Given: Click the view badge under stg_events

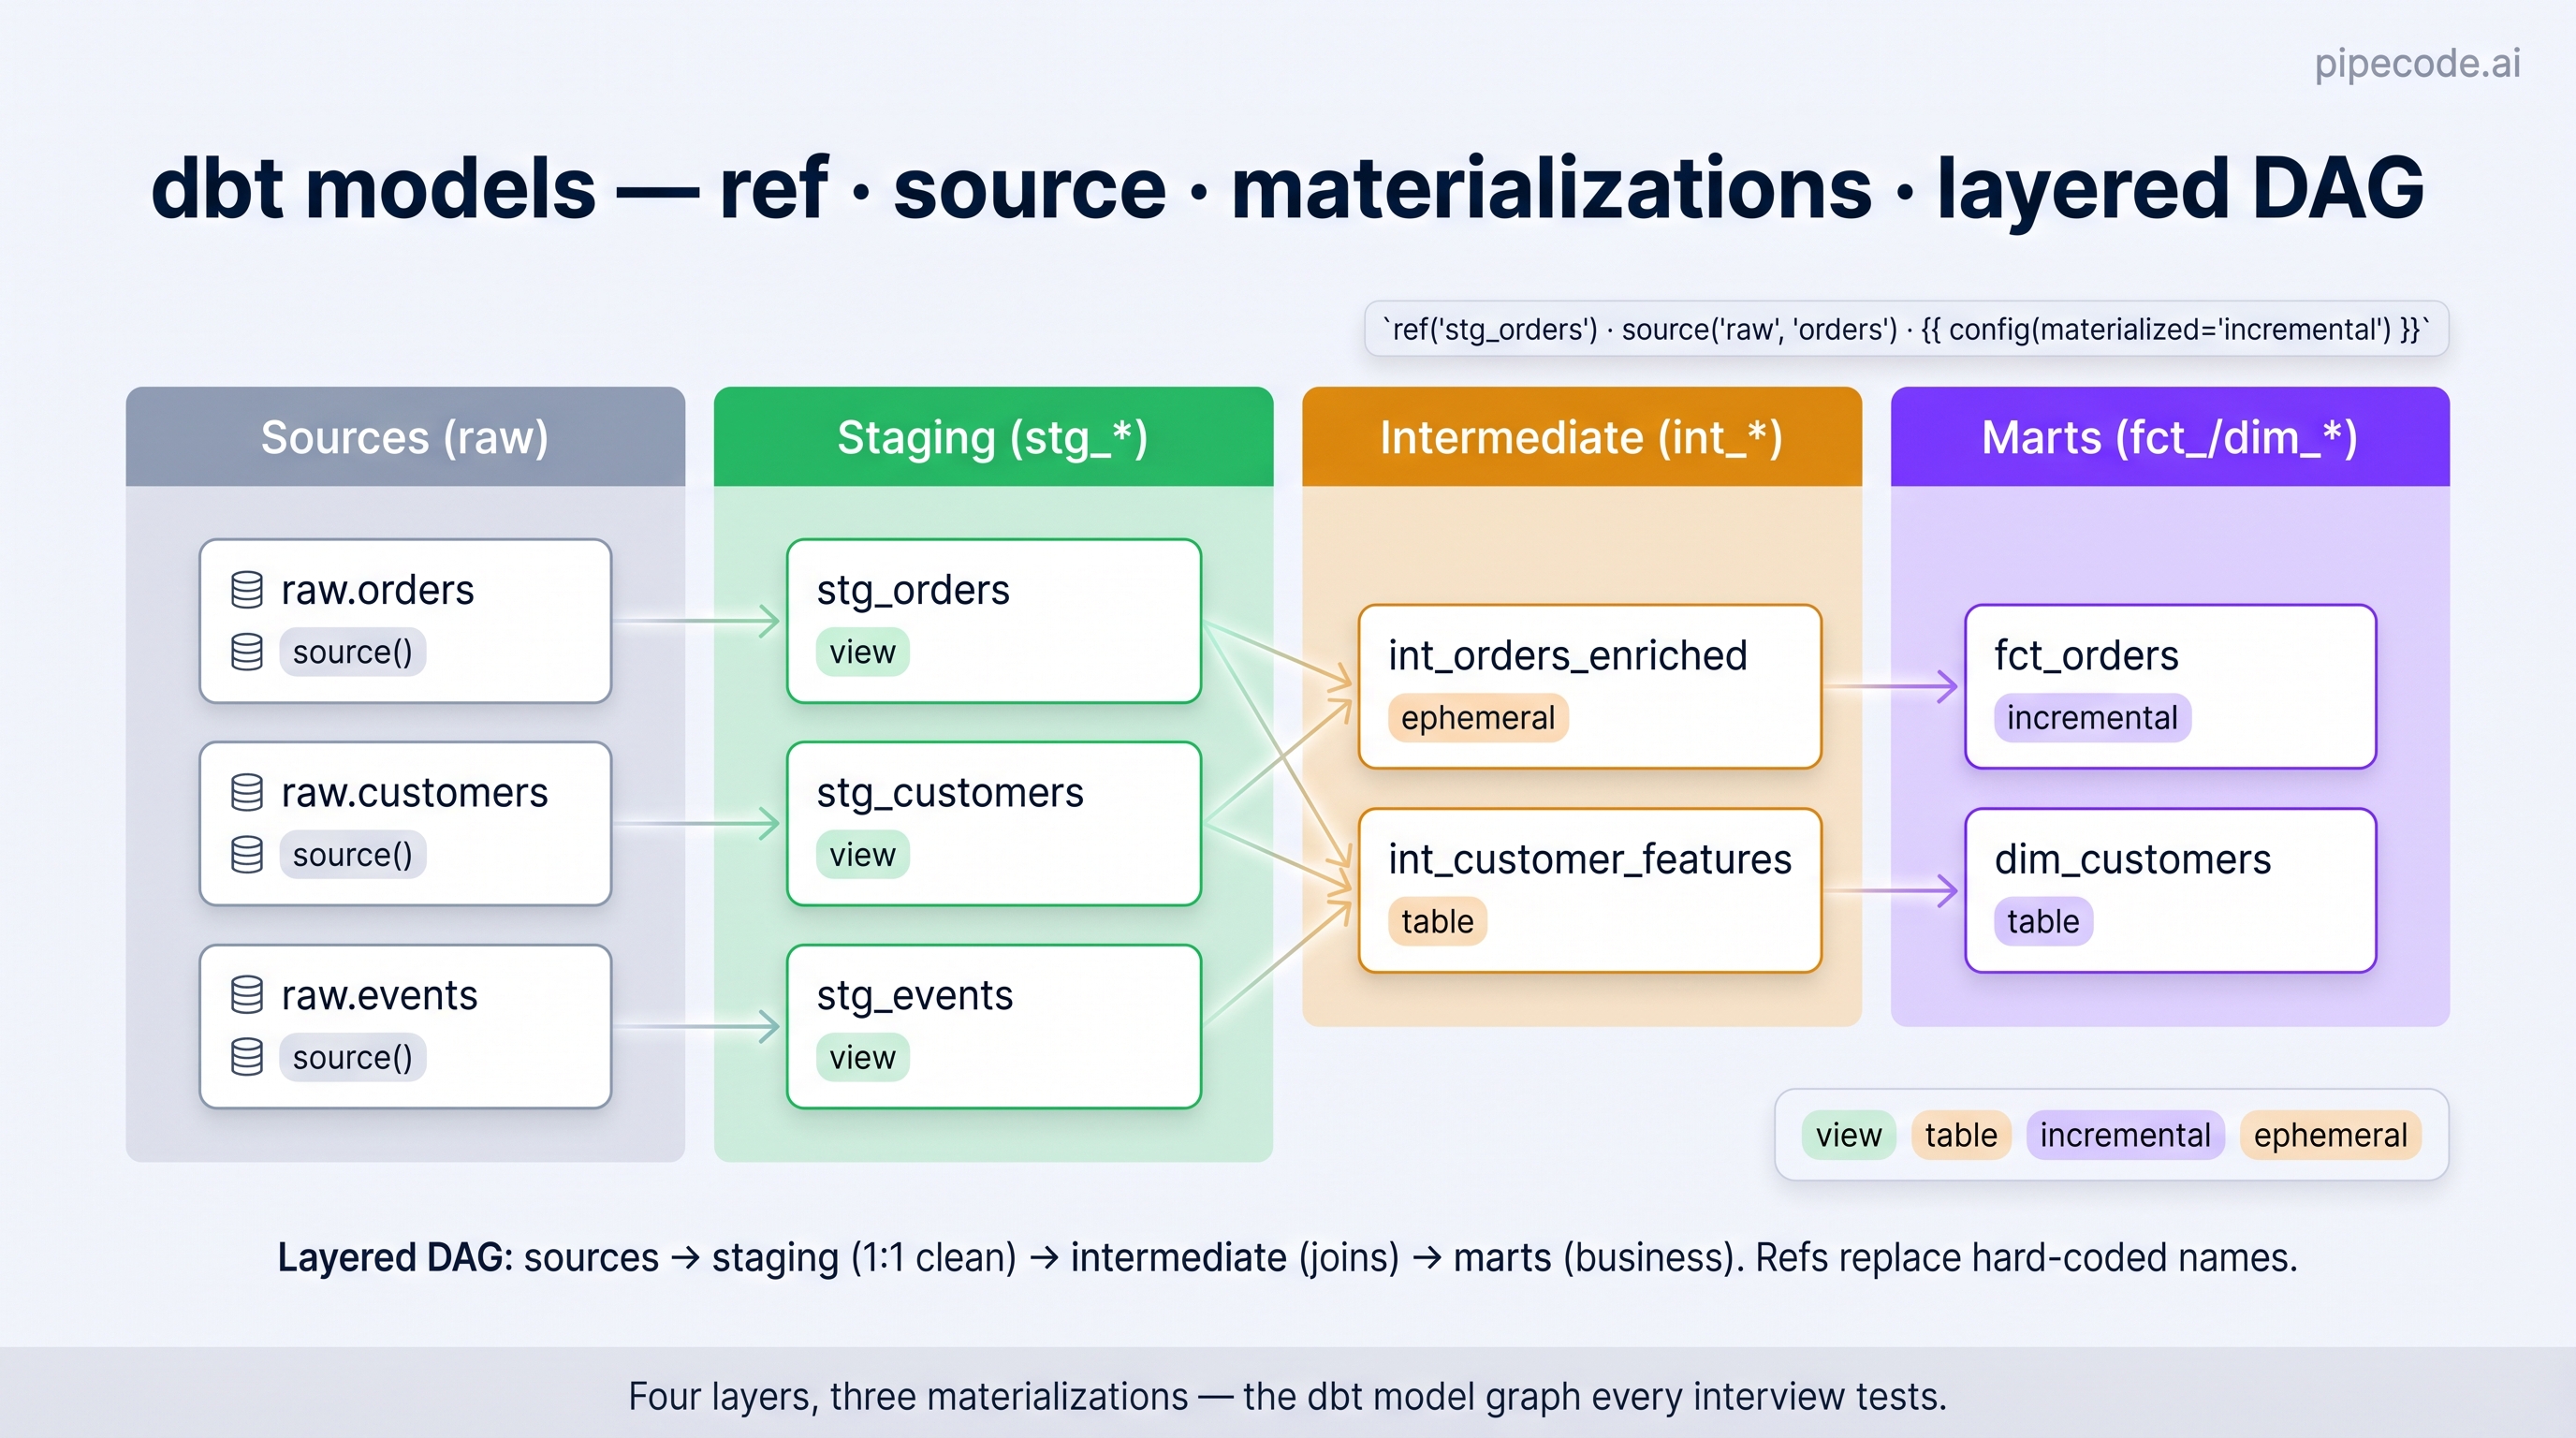Looking at the screenshot, I should [862, 1057].
